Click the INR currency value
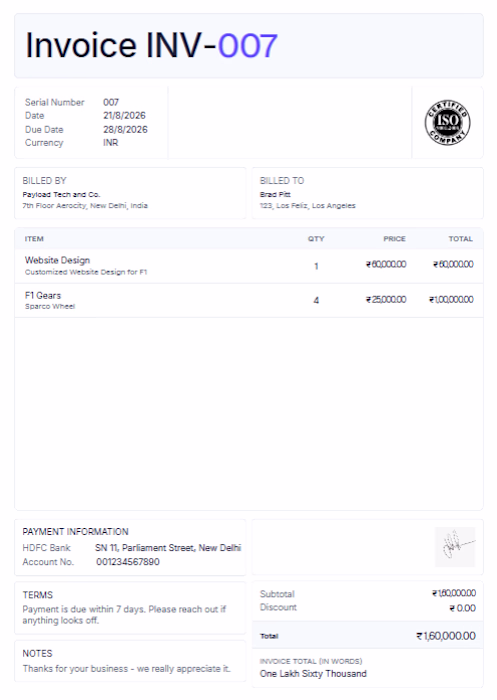 (110, 143)
